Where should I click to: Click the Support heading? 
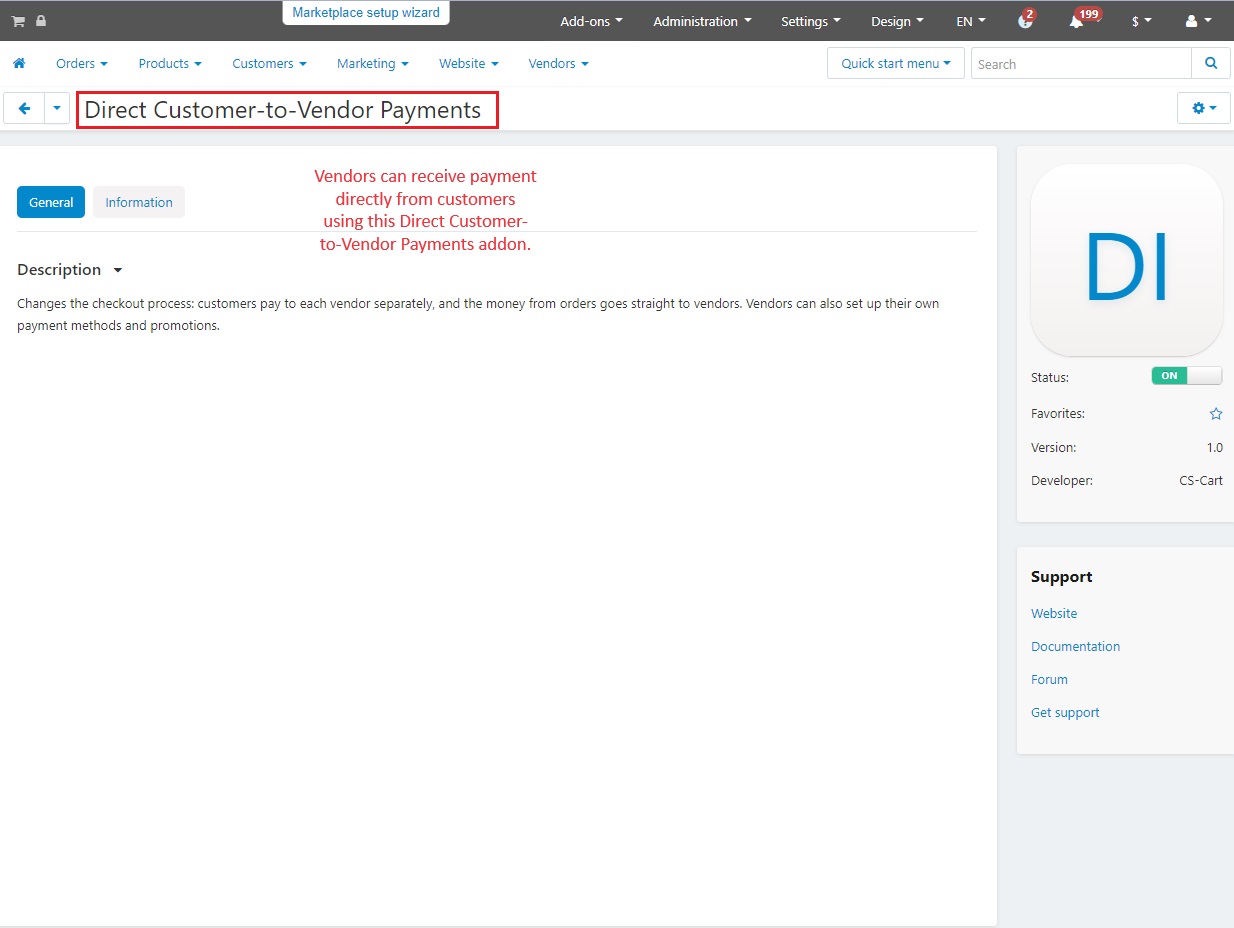coord(1061,577)
